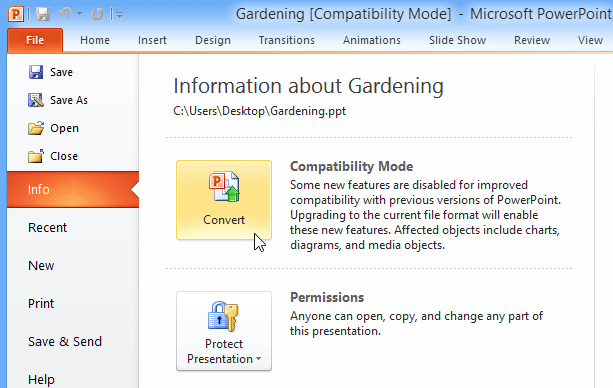Select Close in the Backstage menu

(53, 156)
